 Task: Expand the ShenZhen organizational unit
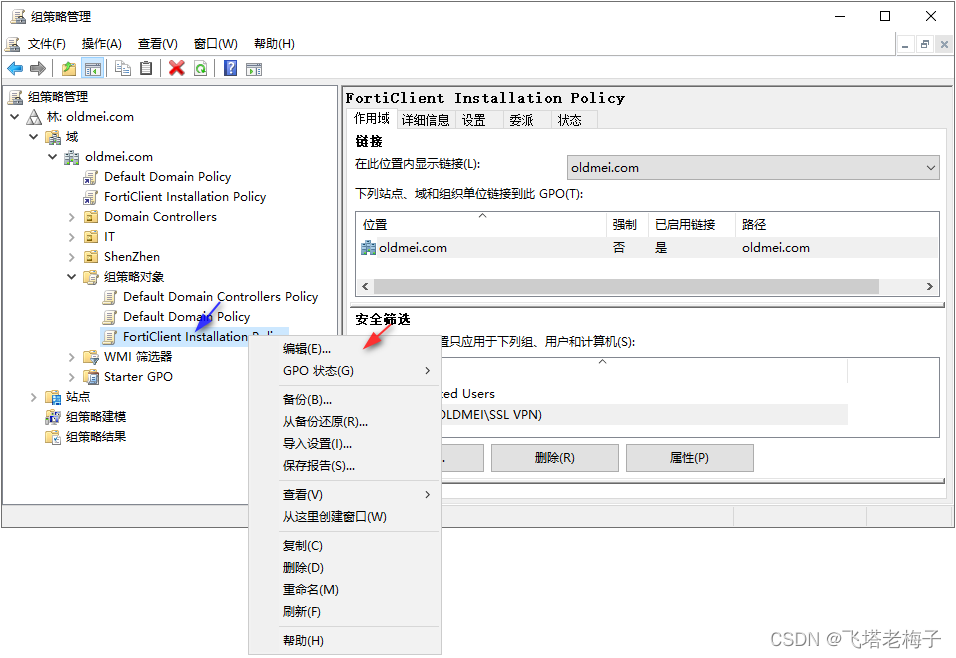(71, 257)
